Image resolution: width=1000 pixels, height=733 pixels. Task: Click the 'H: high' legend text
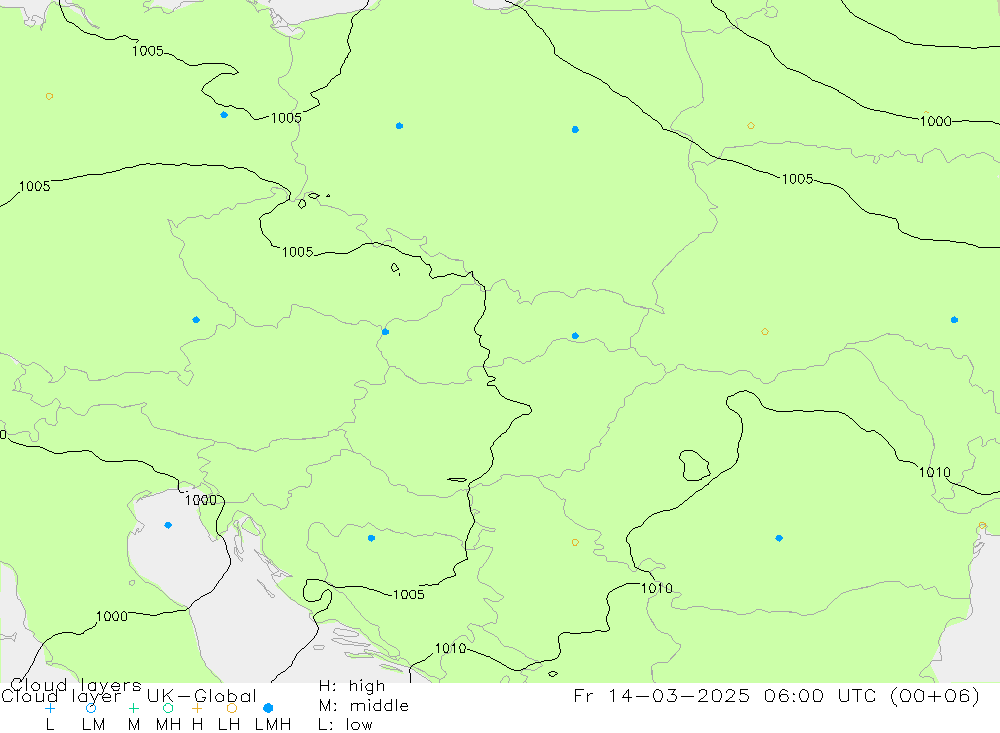tap(352, 686)
